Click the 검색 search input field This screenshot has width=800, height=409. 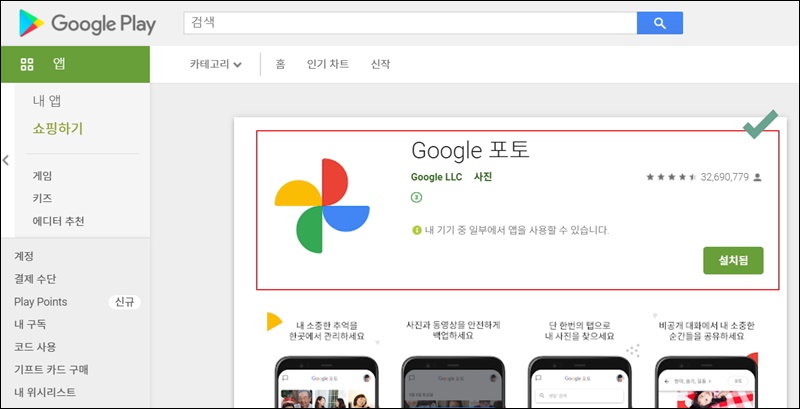click(x=410, y=23)
